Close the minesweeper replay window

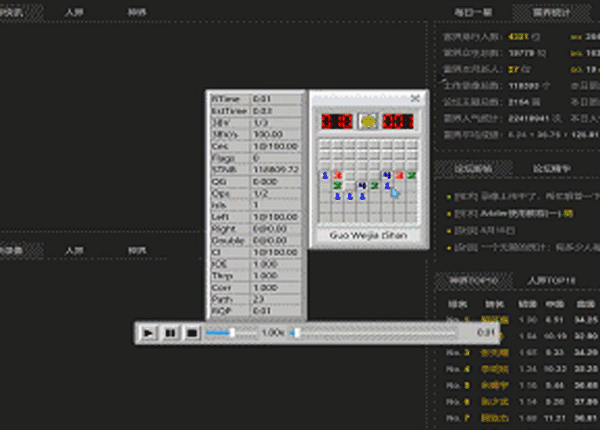(415, 98)
